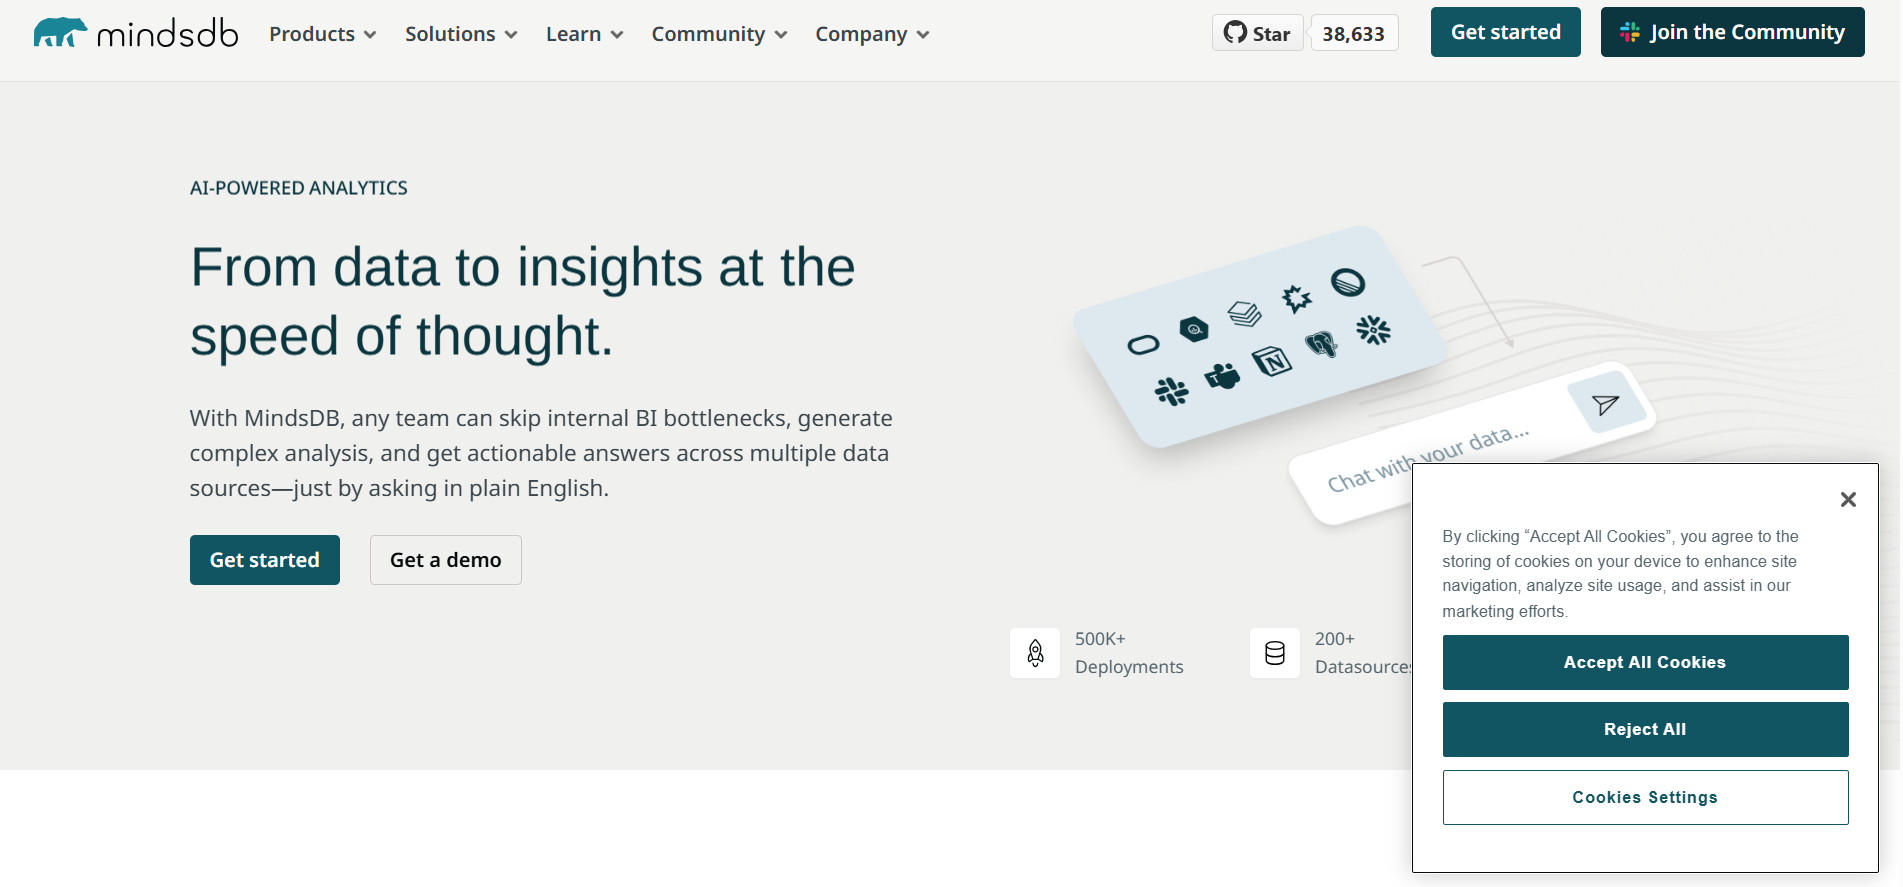The image size is (1903, 887).
Task: Accept all cookies in the consent dialog
Action: tap(1645, 662)
